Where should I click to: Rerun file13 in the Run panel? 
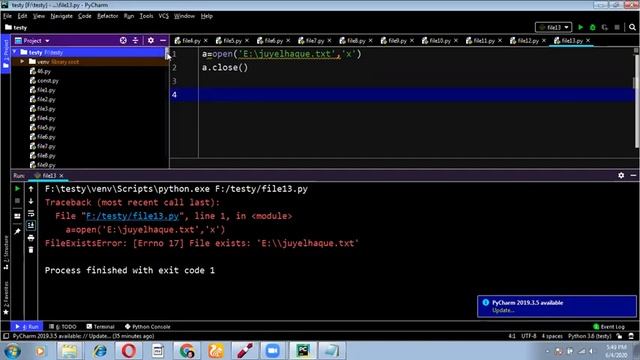coord(17,189)
